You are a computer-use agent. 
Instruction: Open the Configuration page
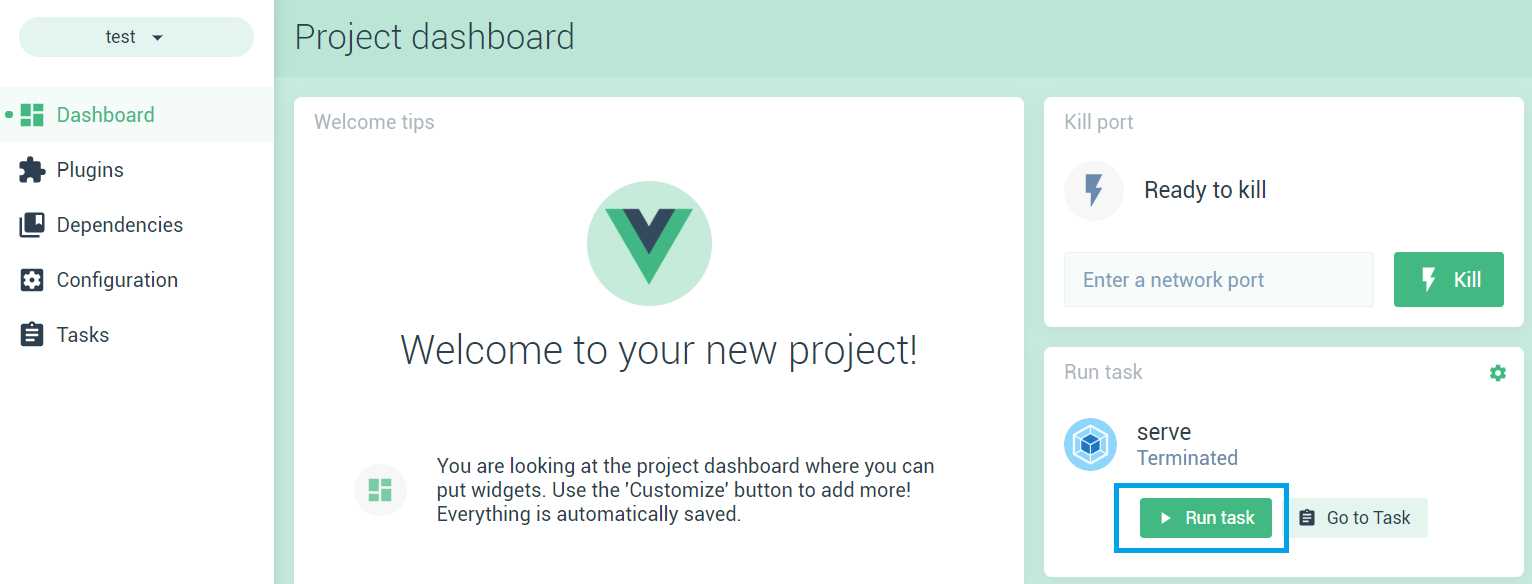117,279
